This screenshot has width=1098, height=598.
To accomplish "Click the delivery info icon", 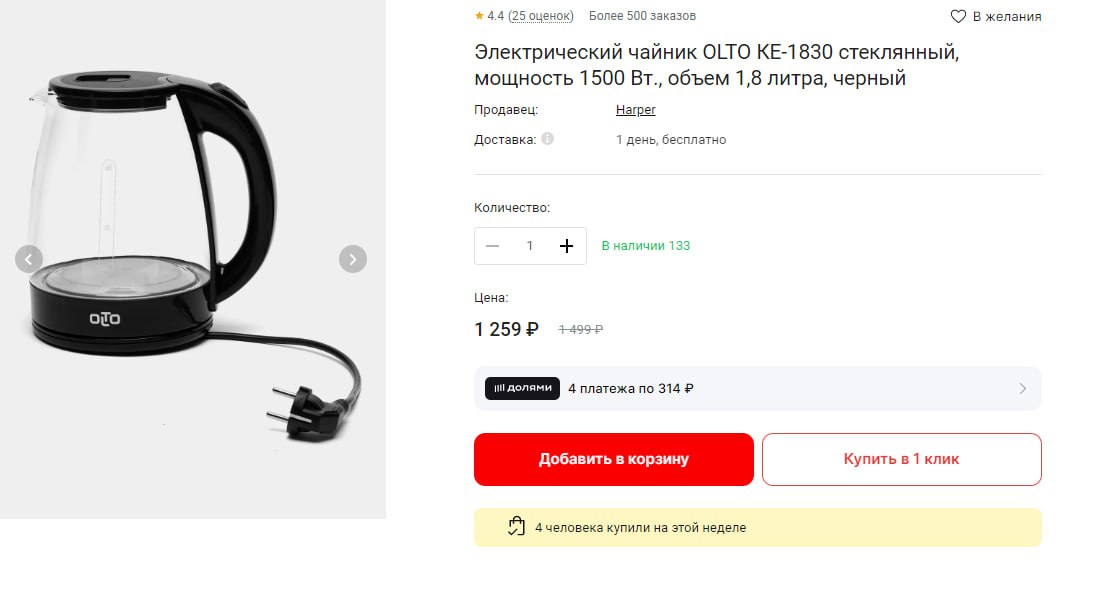I will pos(548,139).
